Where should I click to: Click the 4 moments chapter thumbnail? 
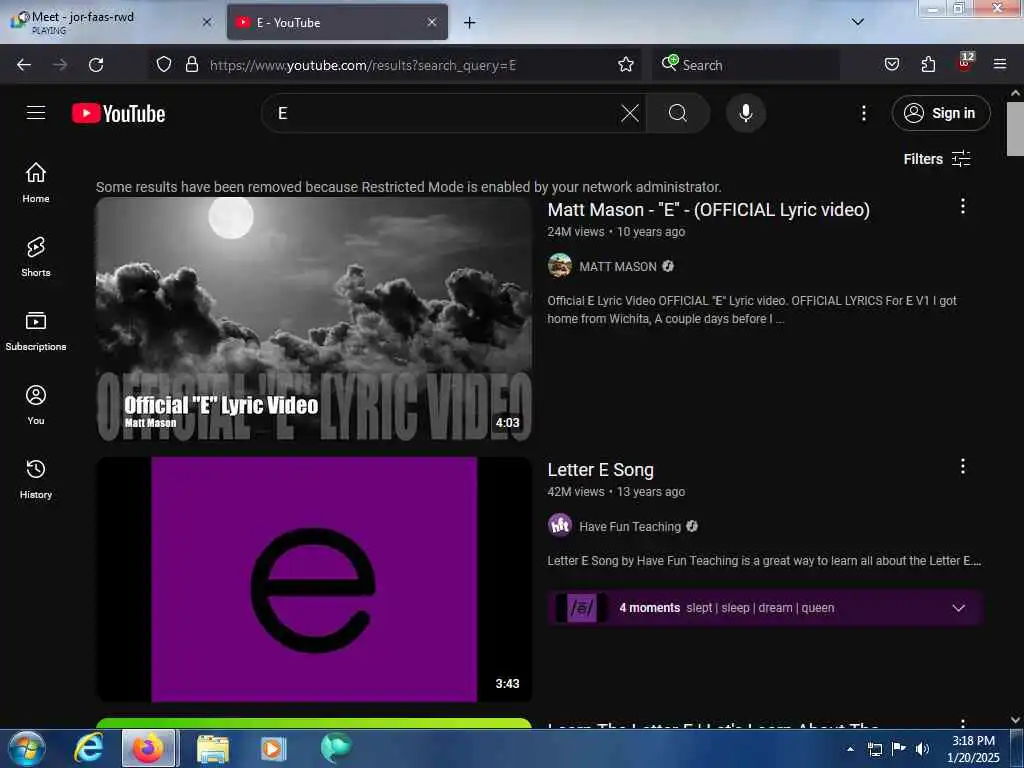582,608
